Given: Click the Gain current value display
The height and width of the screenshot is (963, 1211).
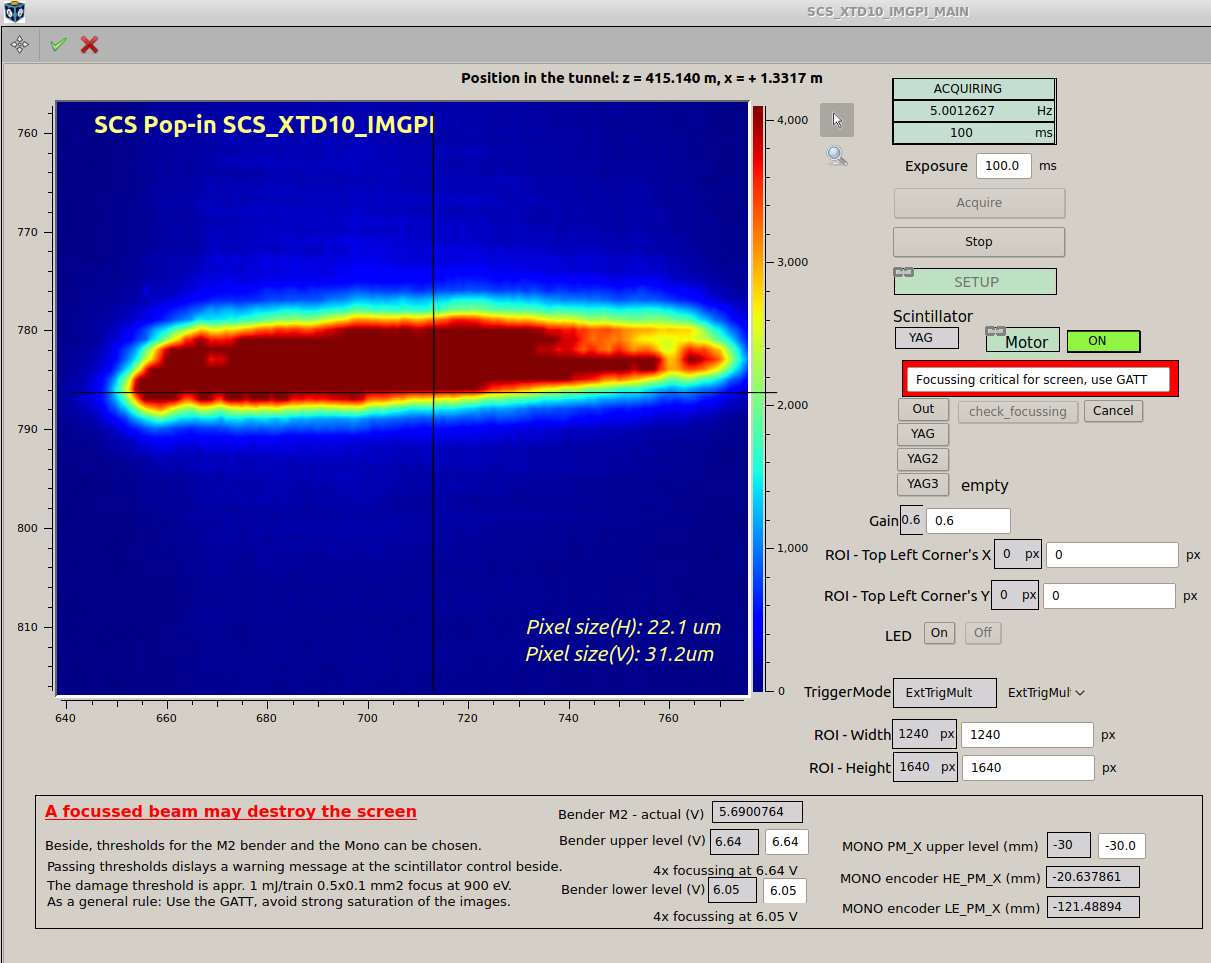Looking at the screenshot, I should click(911, 520).
